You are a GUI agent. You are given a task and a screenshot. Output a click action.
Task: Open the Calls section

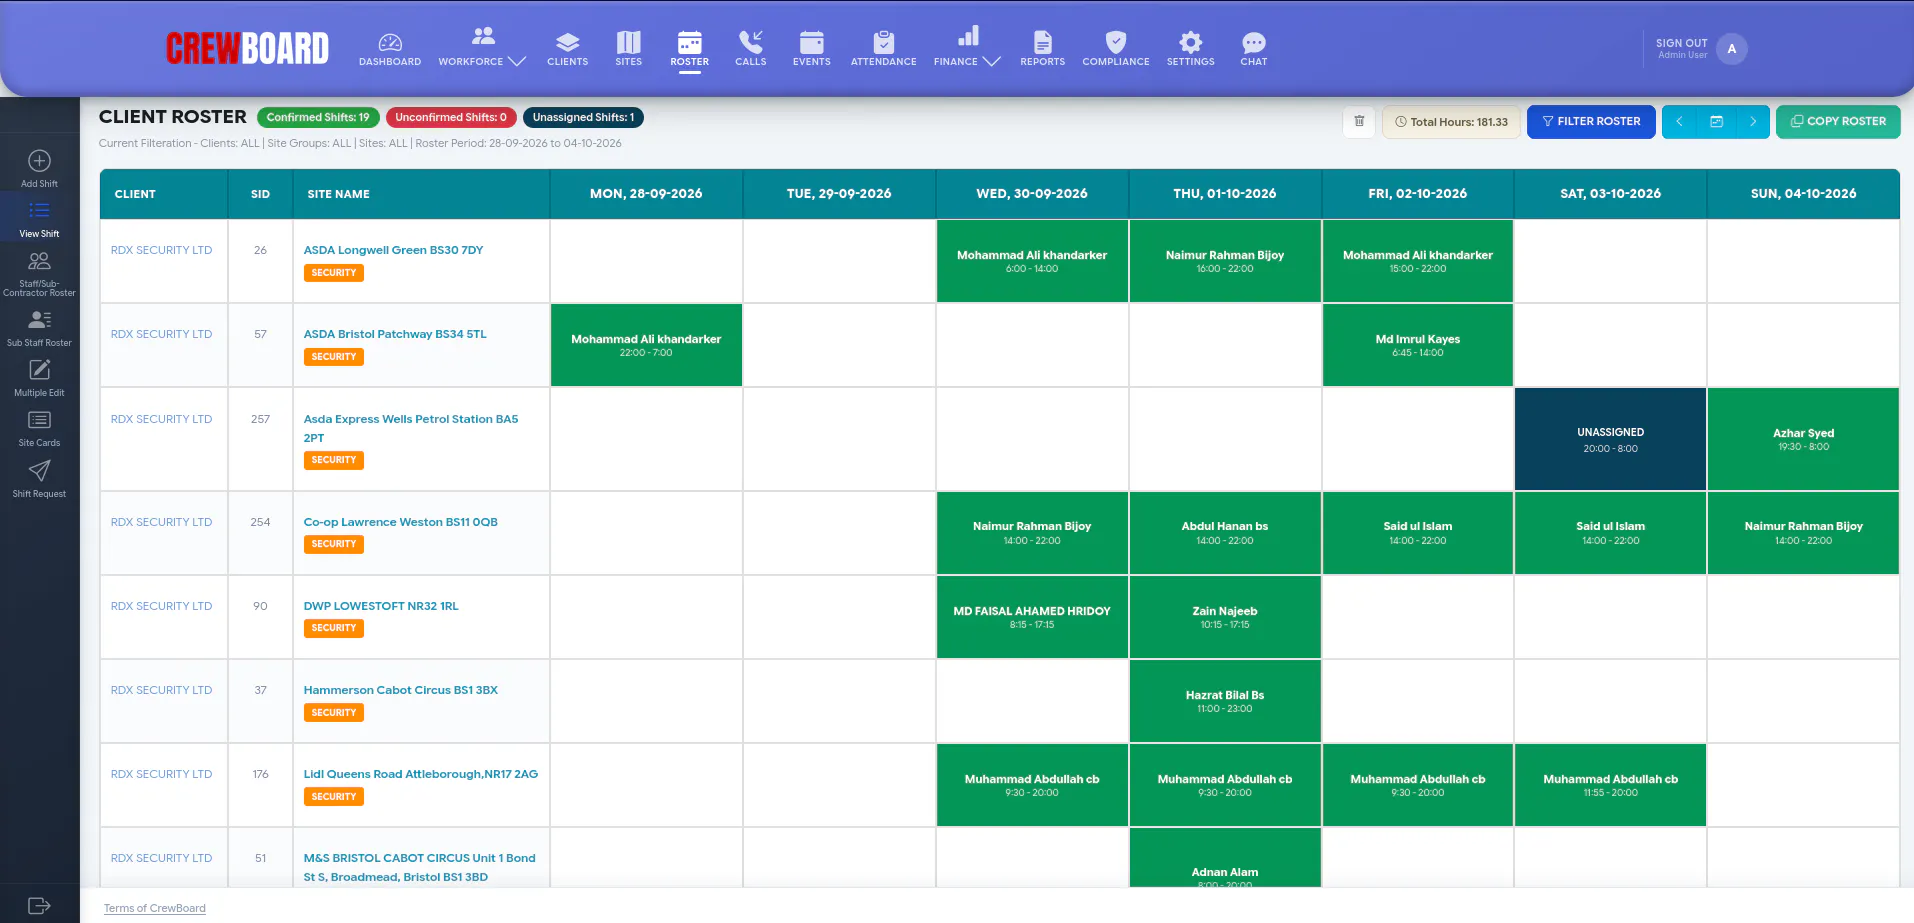[750, 49]
